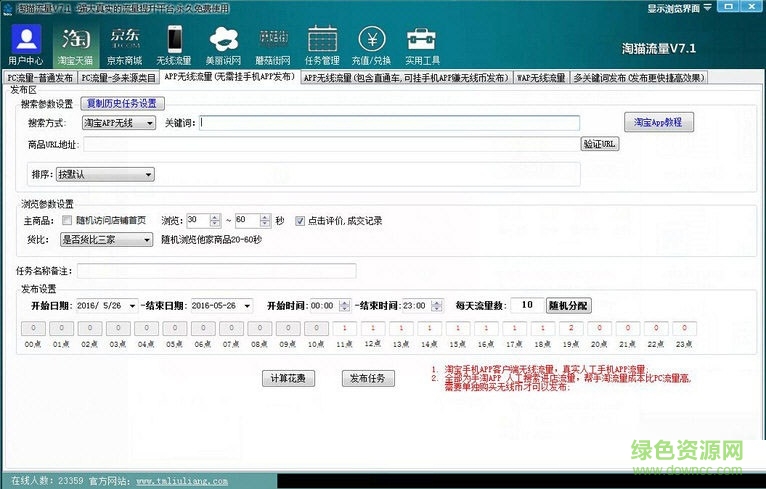
Task: Click the 19点 hourly traffic box
Action: pos(571,328)
